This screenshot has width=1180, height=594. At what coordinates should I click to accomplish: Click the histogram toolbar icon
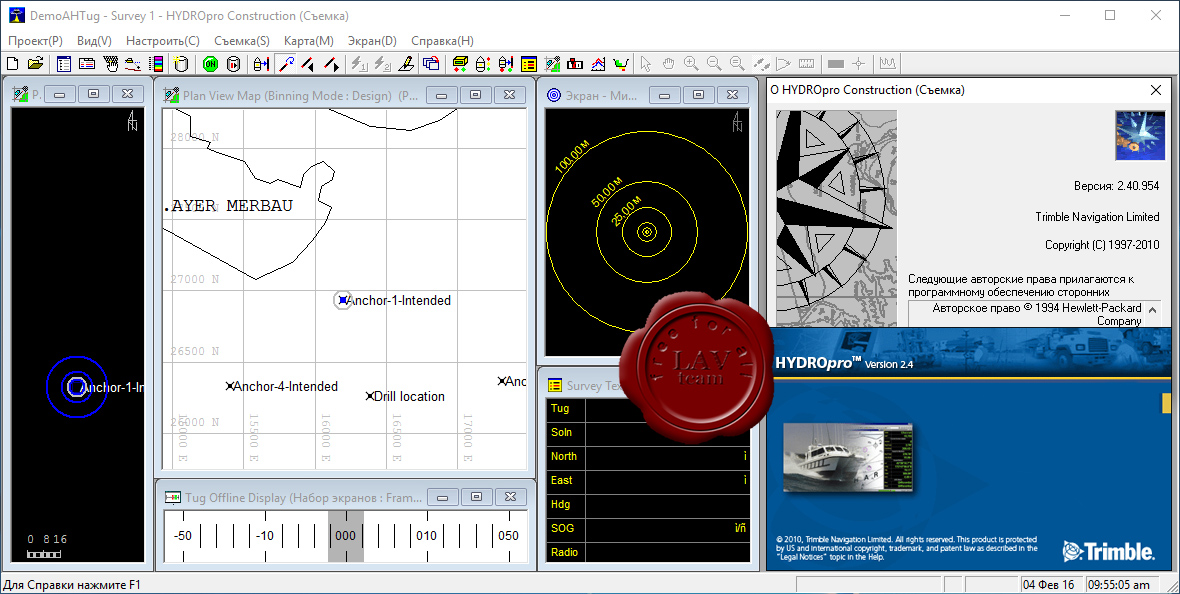[888, 64]
